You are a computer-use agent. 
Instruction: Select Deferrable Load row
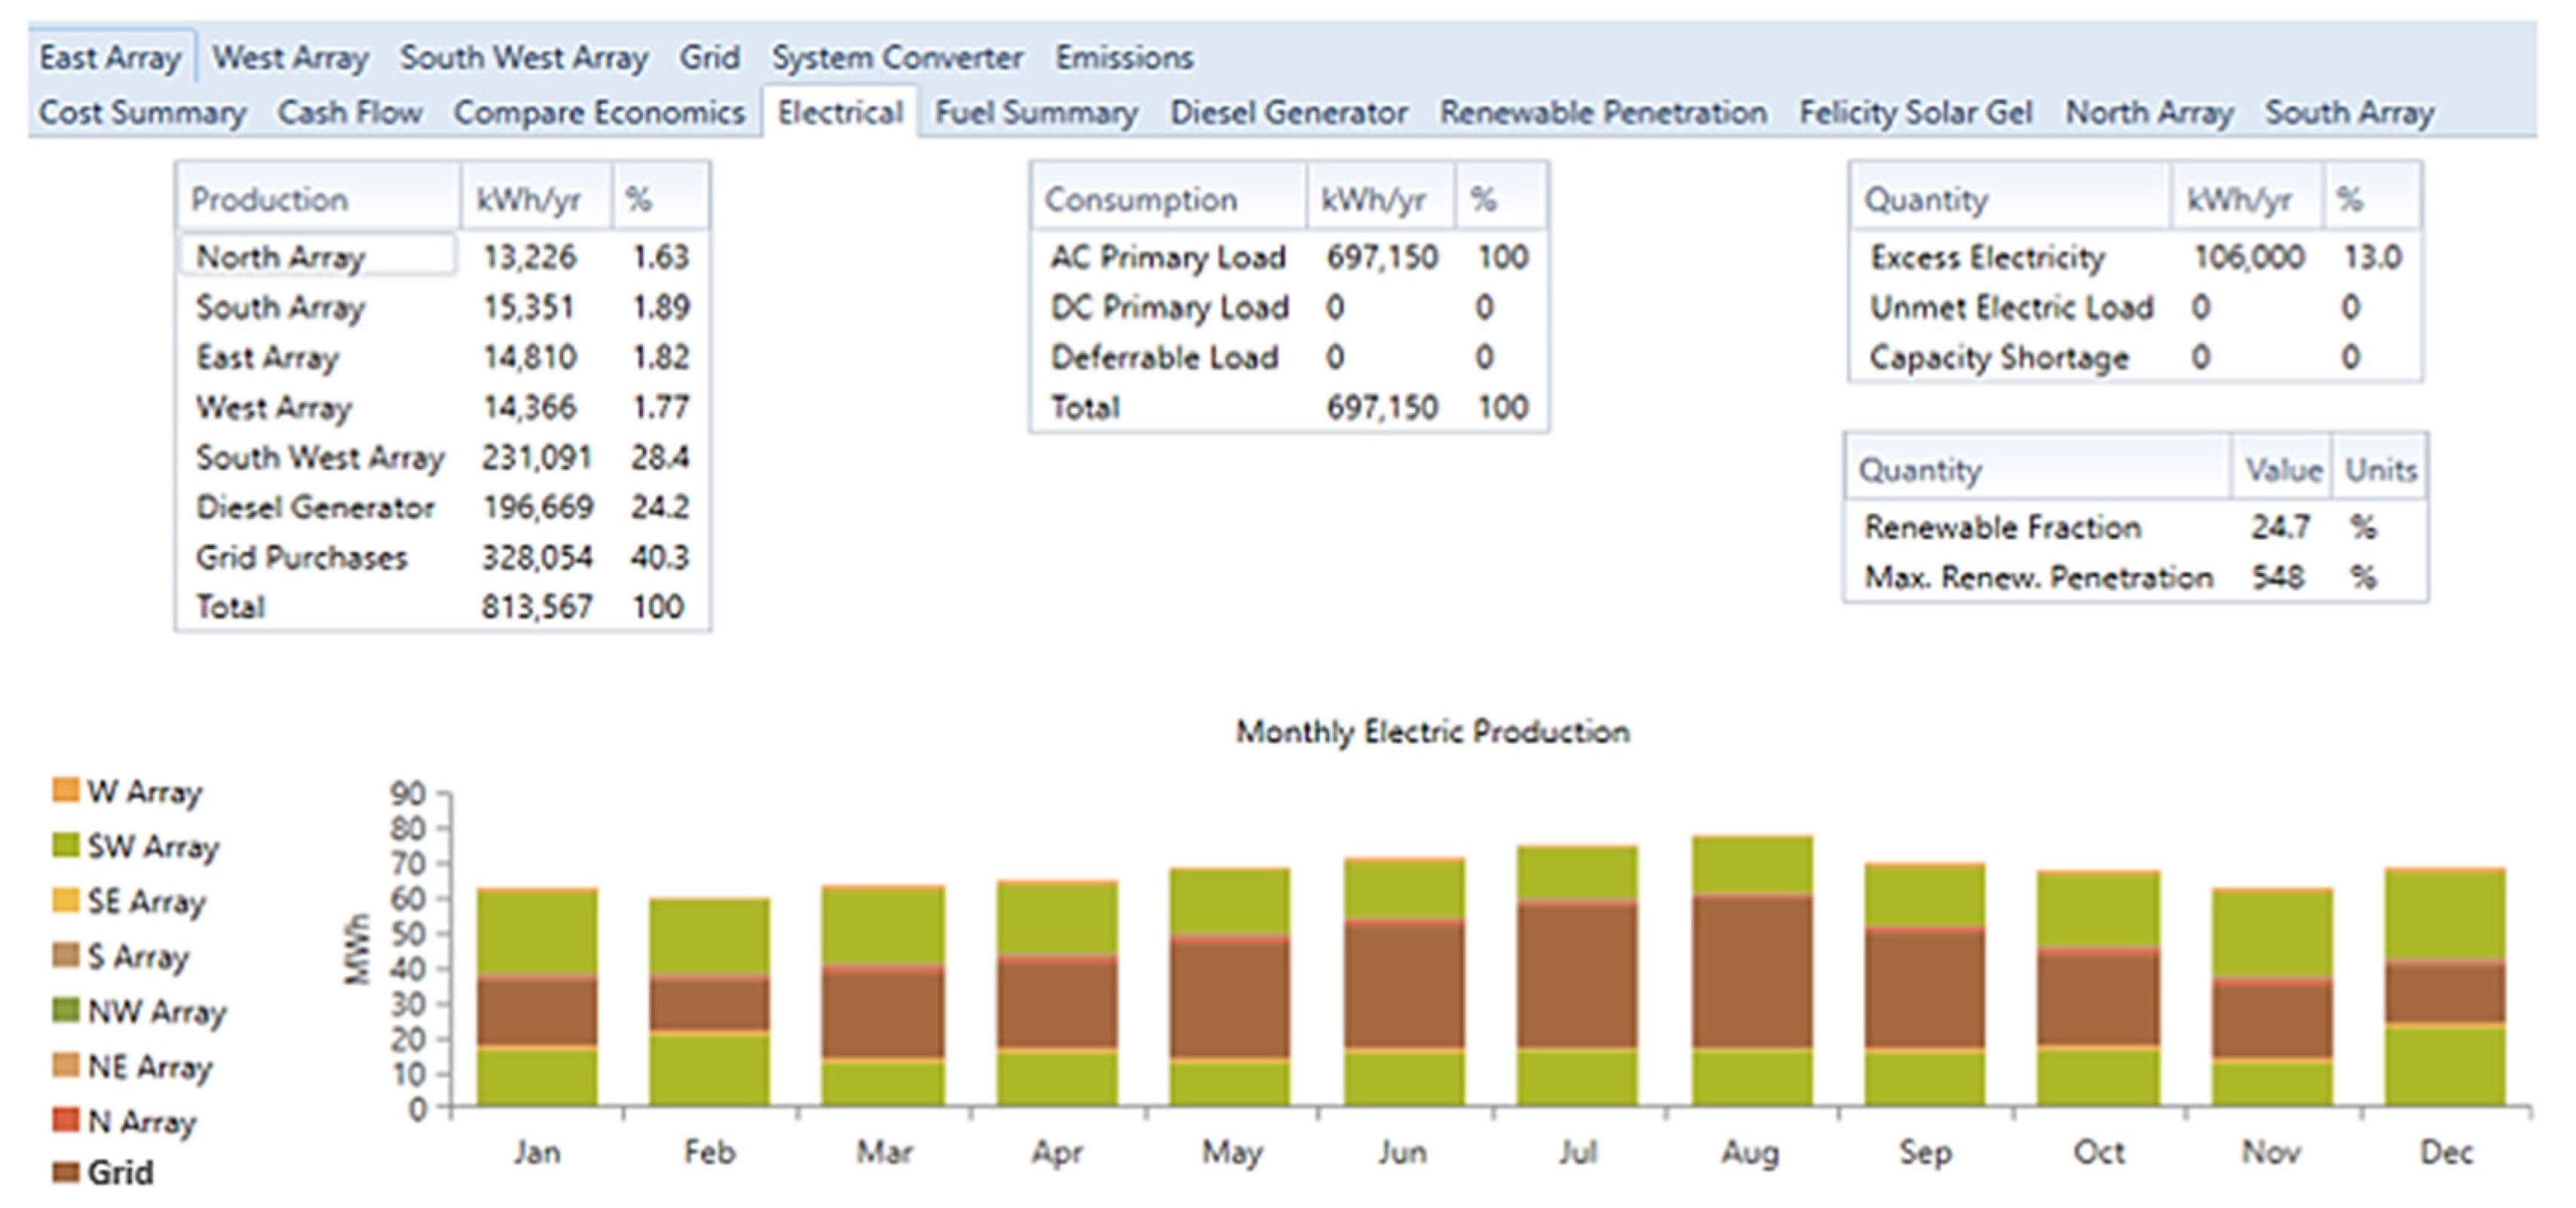click(1289, 357)
